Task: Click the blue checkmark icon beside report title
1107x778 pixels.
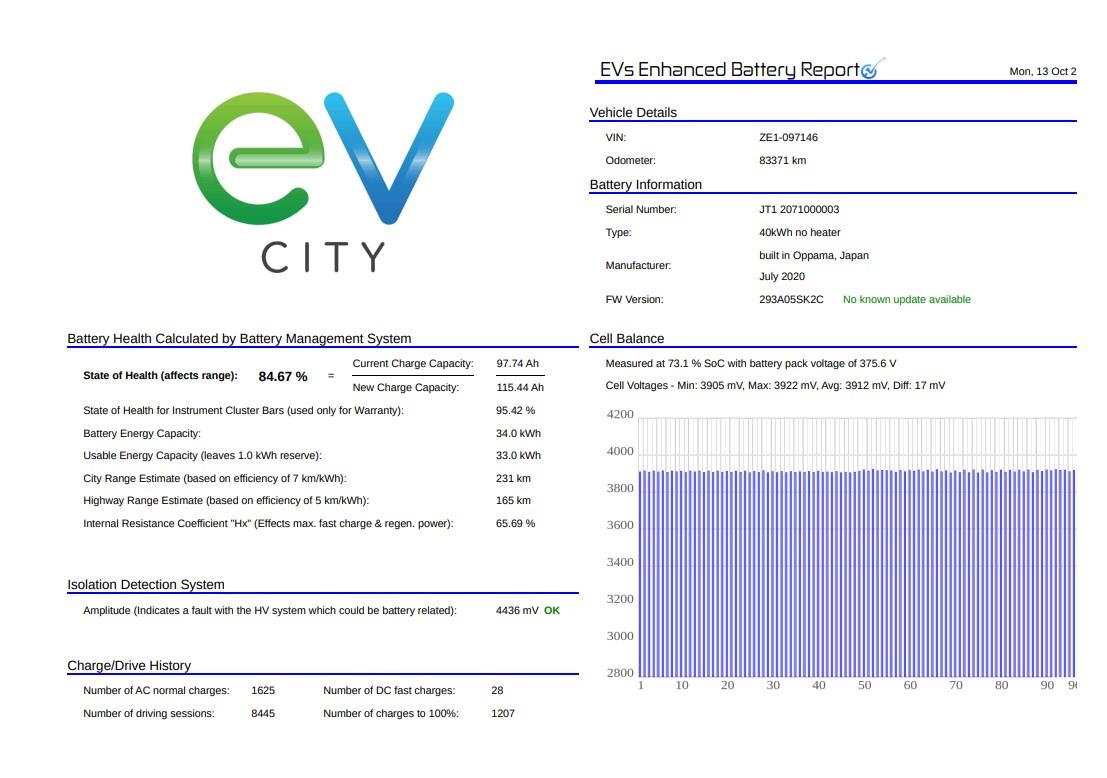Action: [x=871, y=70]
